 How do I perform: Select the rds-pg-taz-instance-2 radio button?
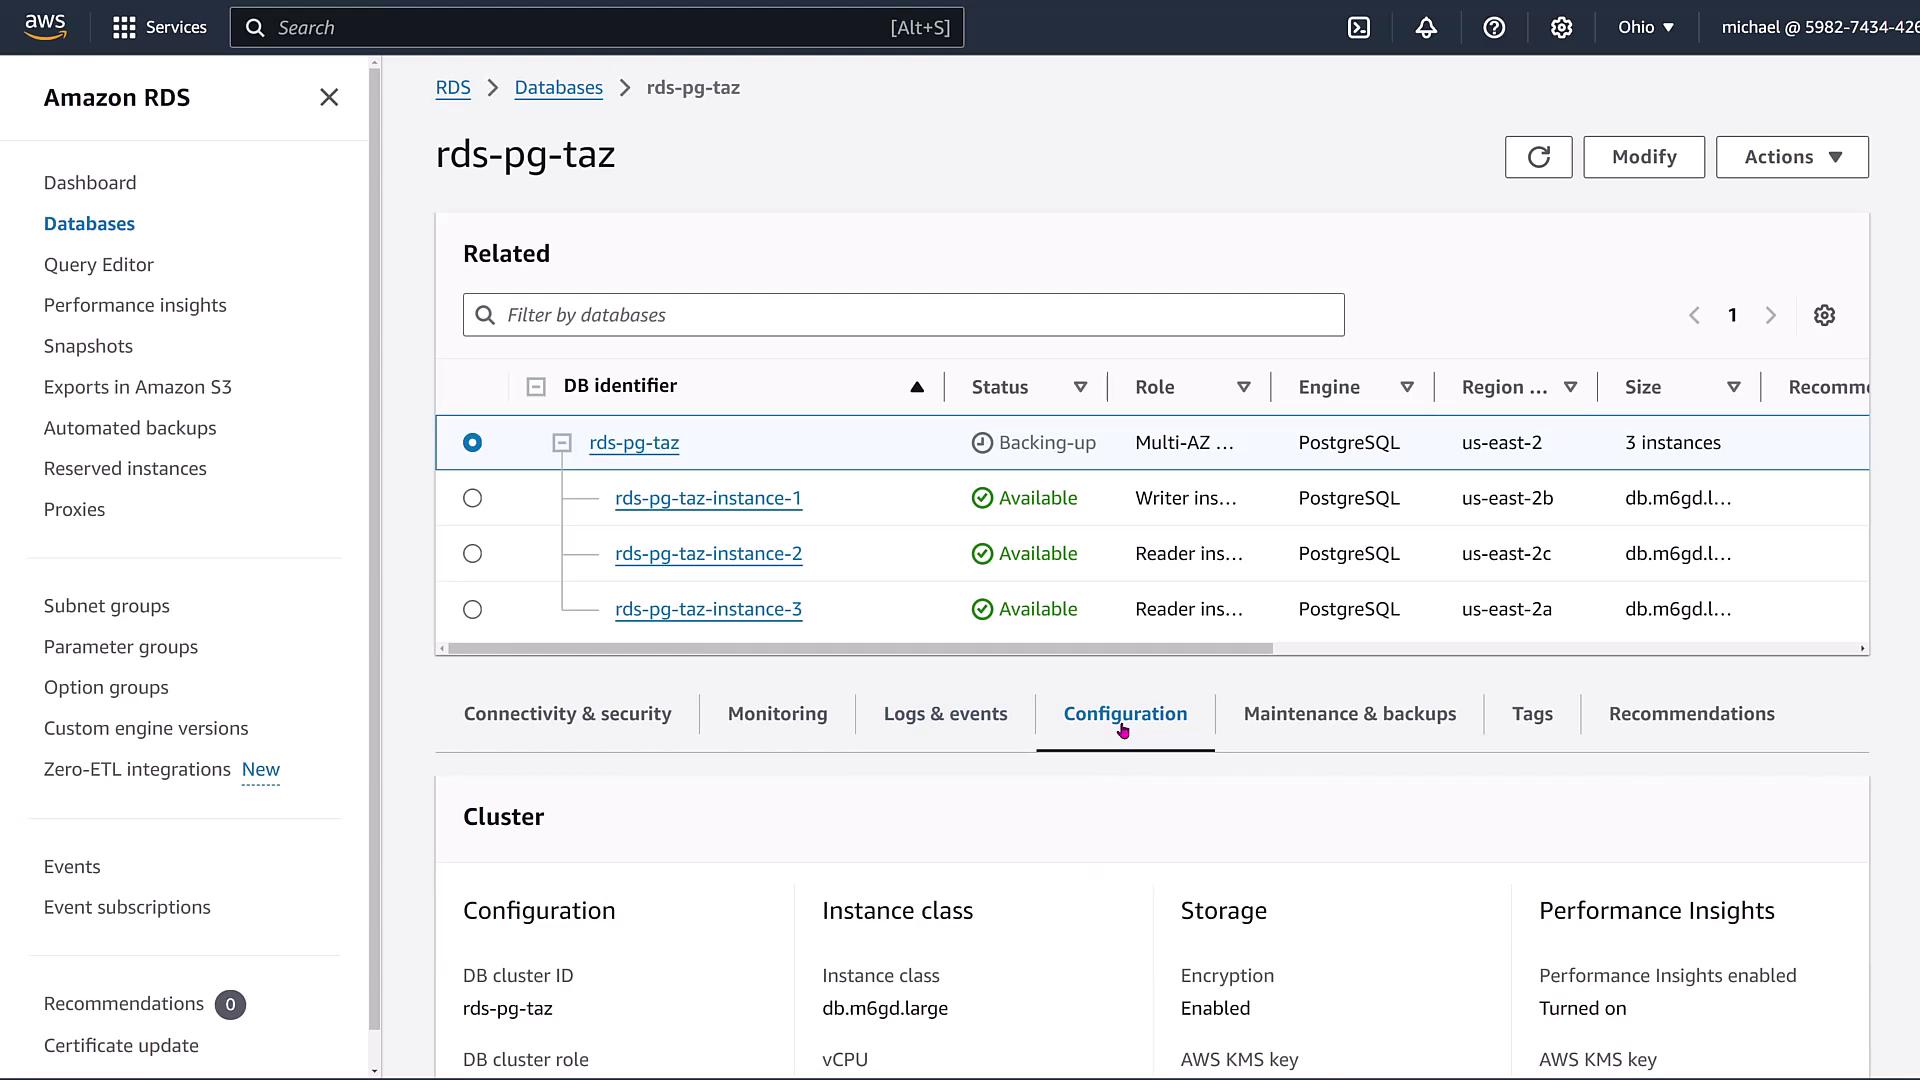473,554
